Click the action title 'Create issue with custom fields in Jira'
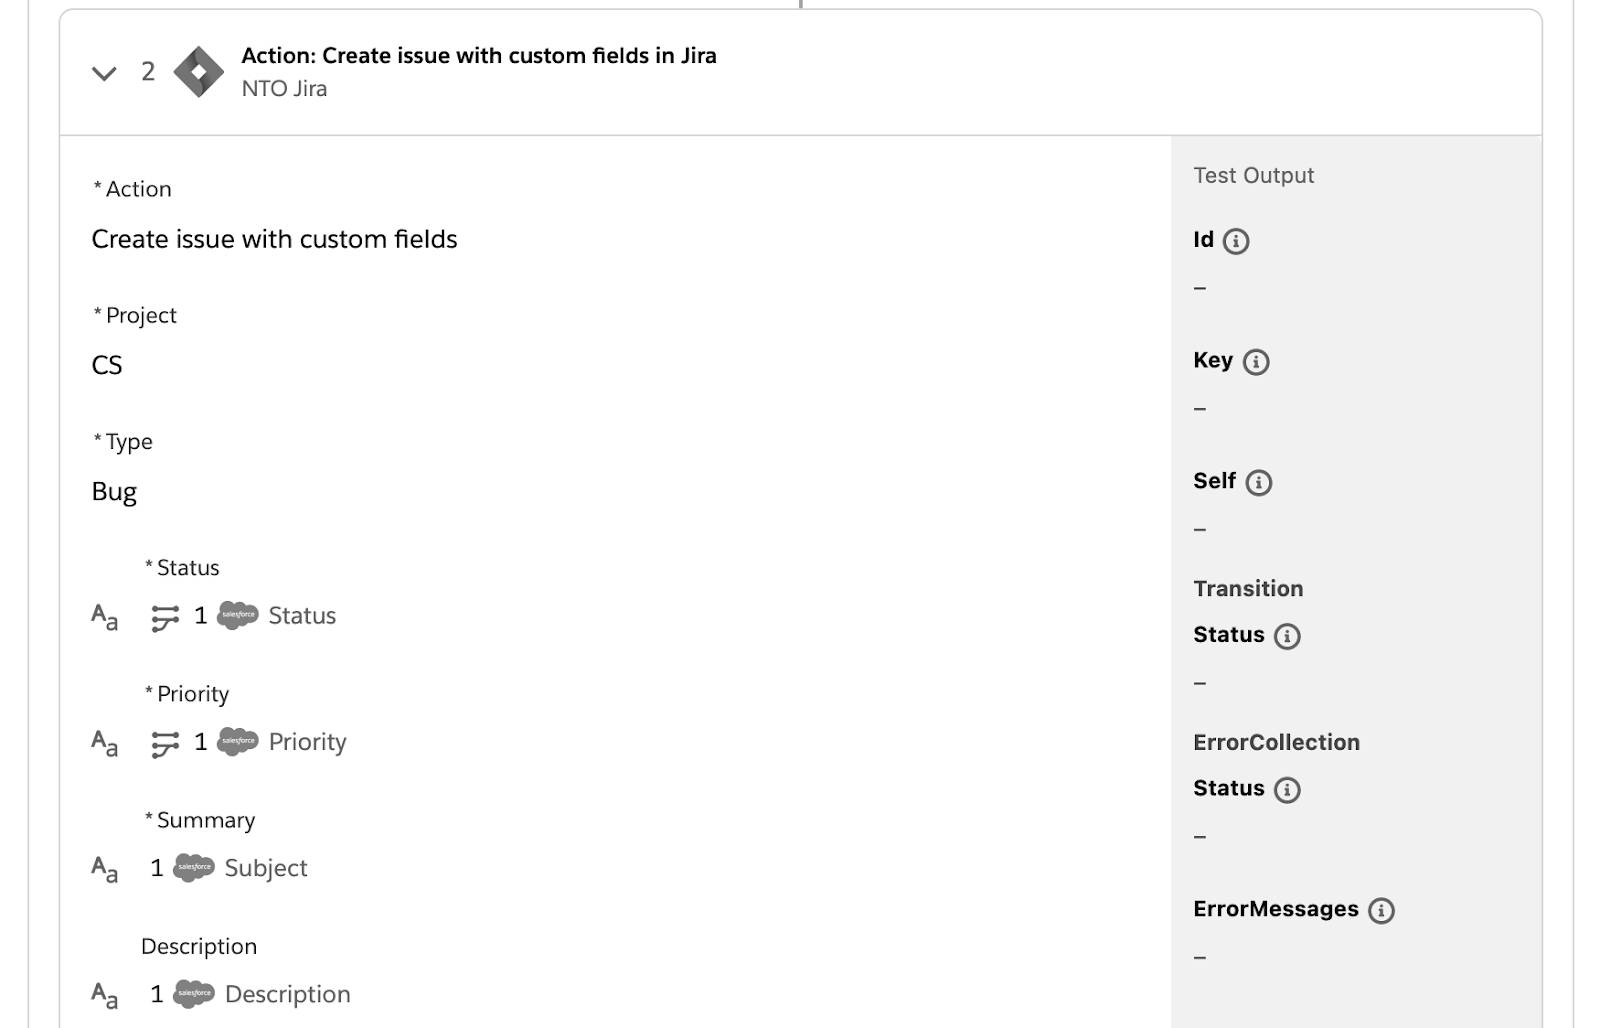The image size is (1600, 1028). pyautogui.click(x=479, y=56)
